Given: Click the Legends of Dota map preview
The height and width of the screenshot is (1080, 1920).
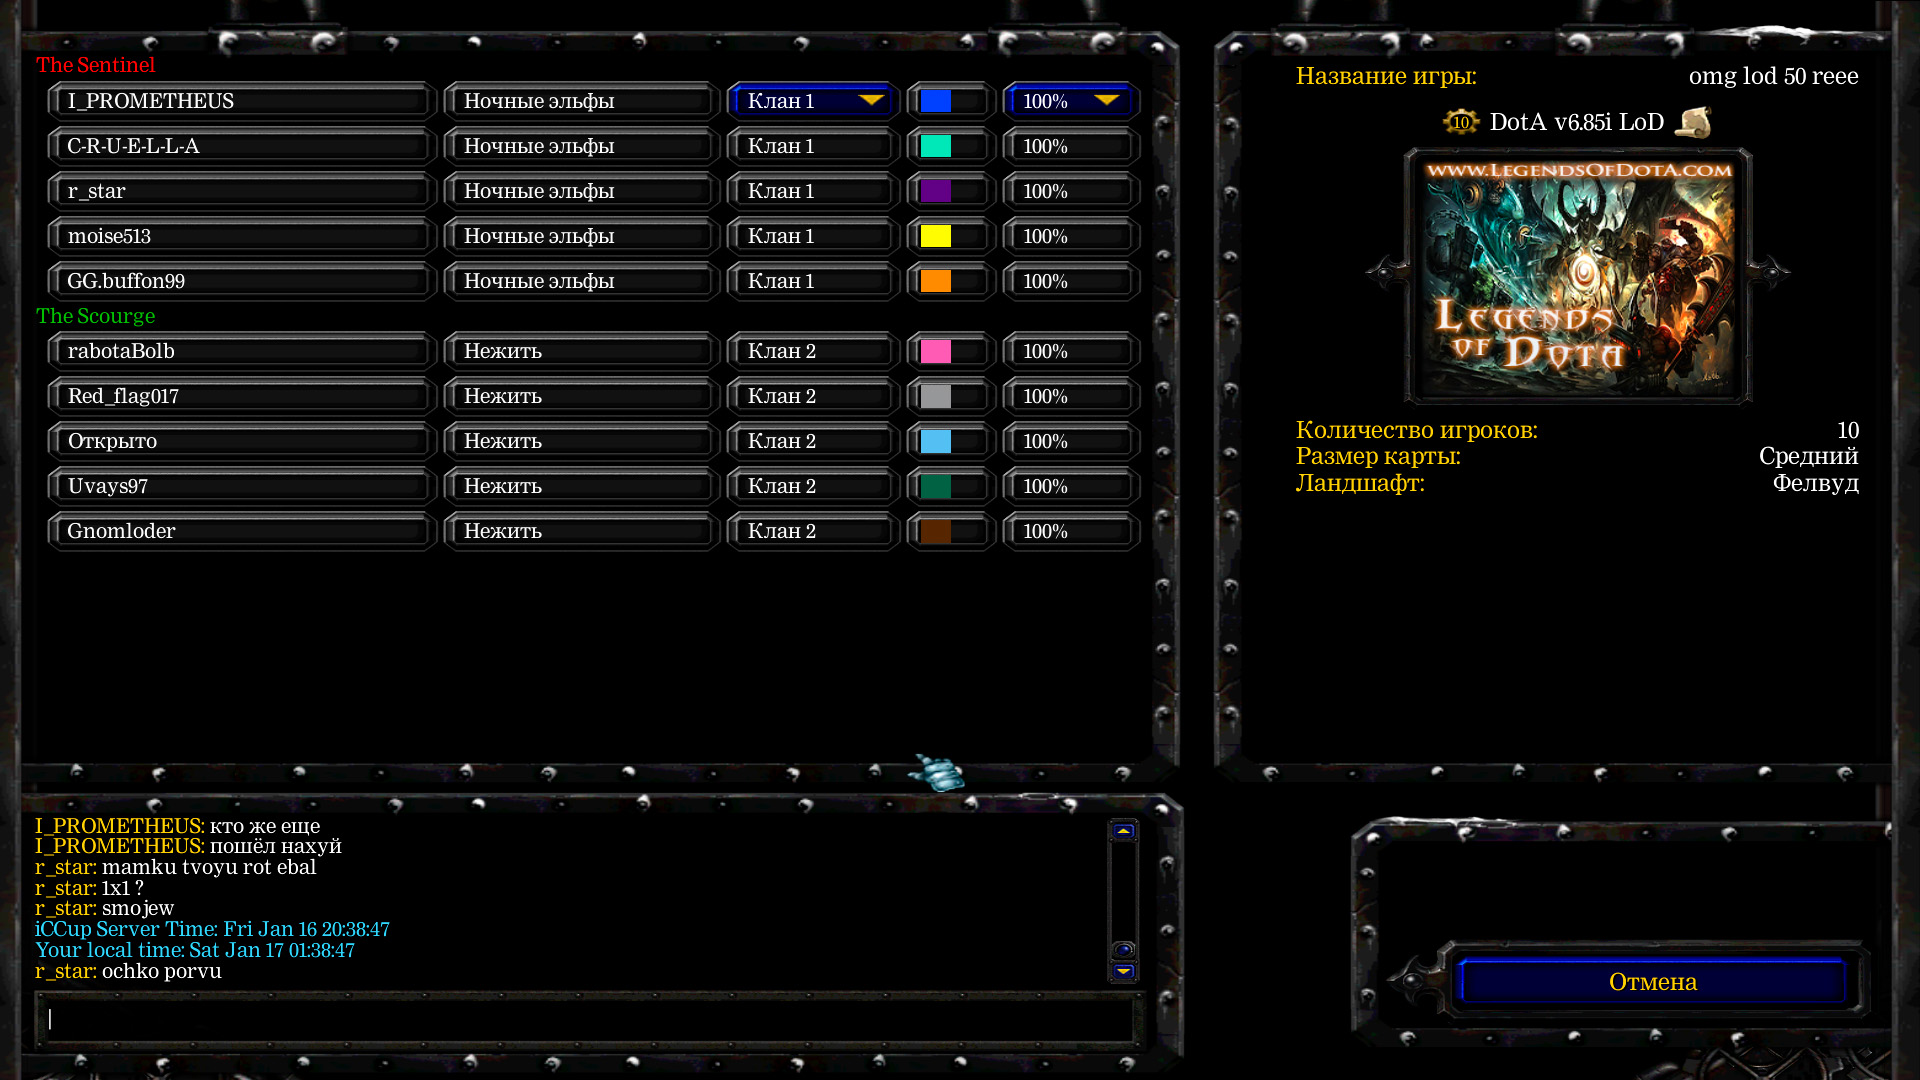Looking at the screenshot, I should (1577, 276).
